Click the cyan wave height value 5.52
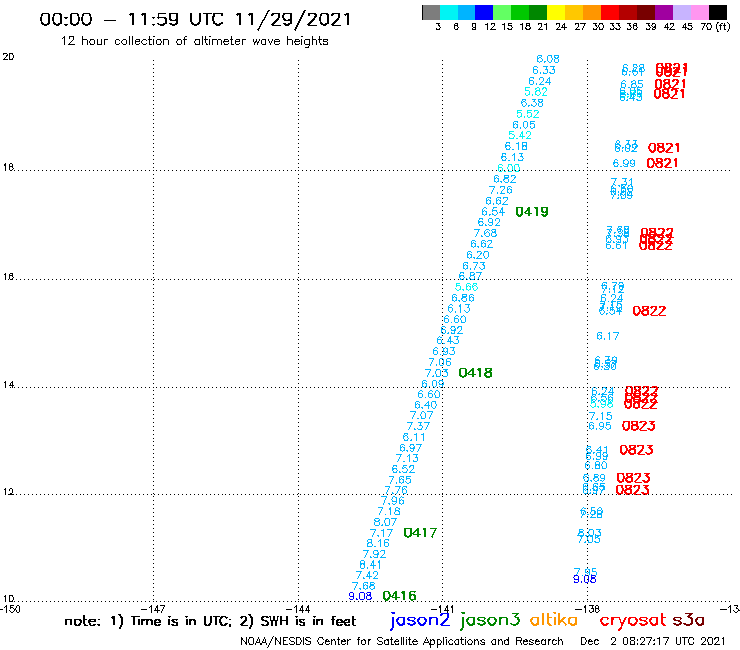740x650 pixels. coord(528,114)
